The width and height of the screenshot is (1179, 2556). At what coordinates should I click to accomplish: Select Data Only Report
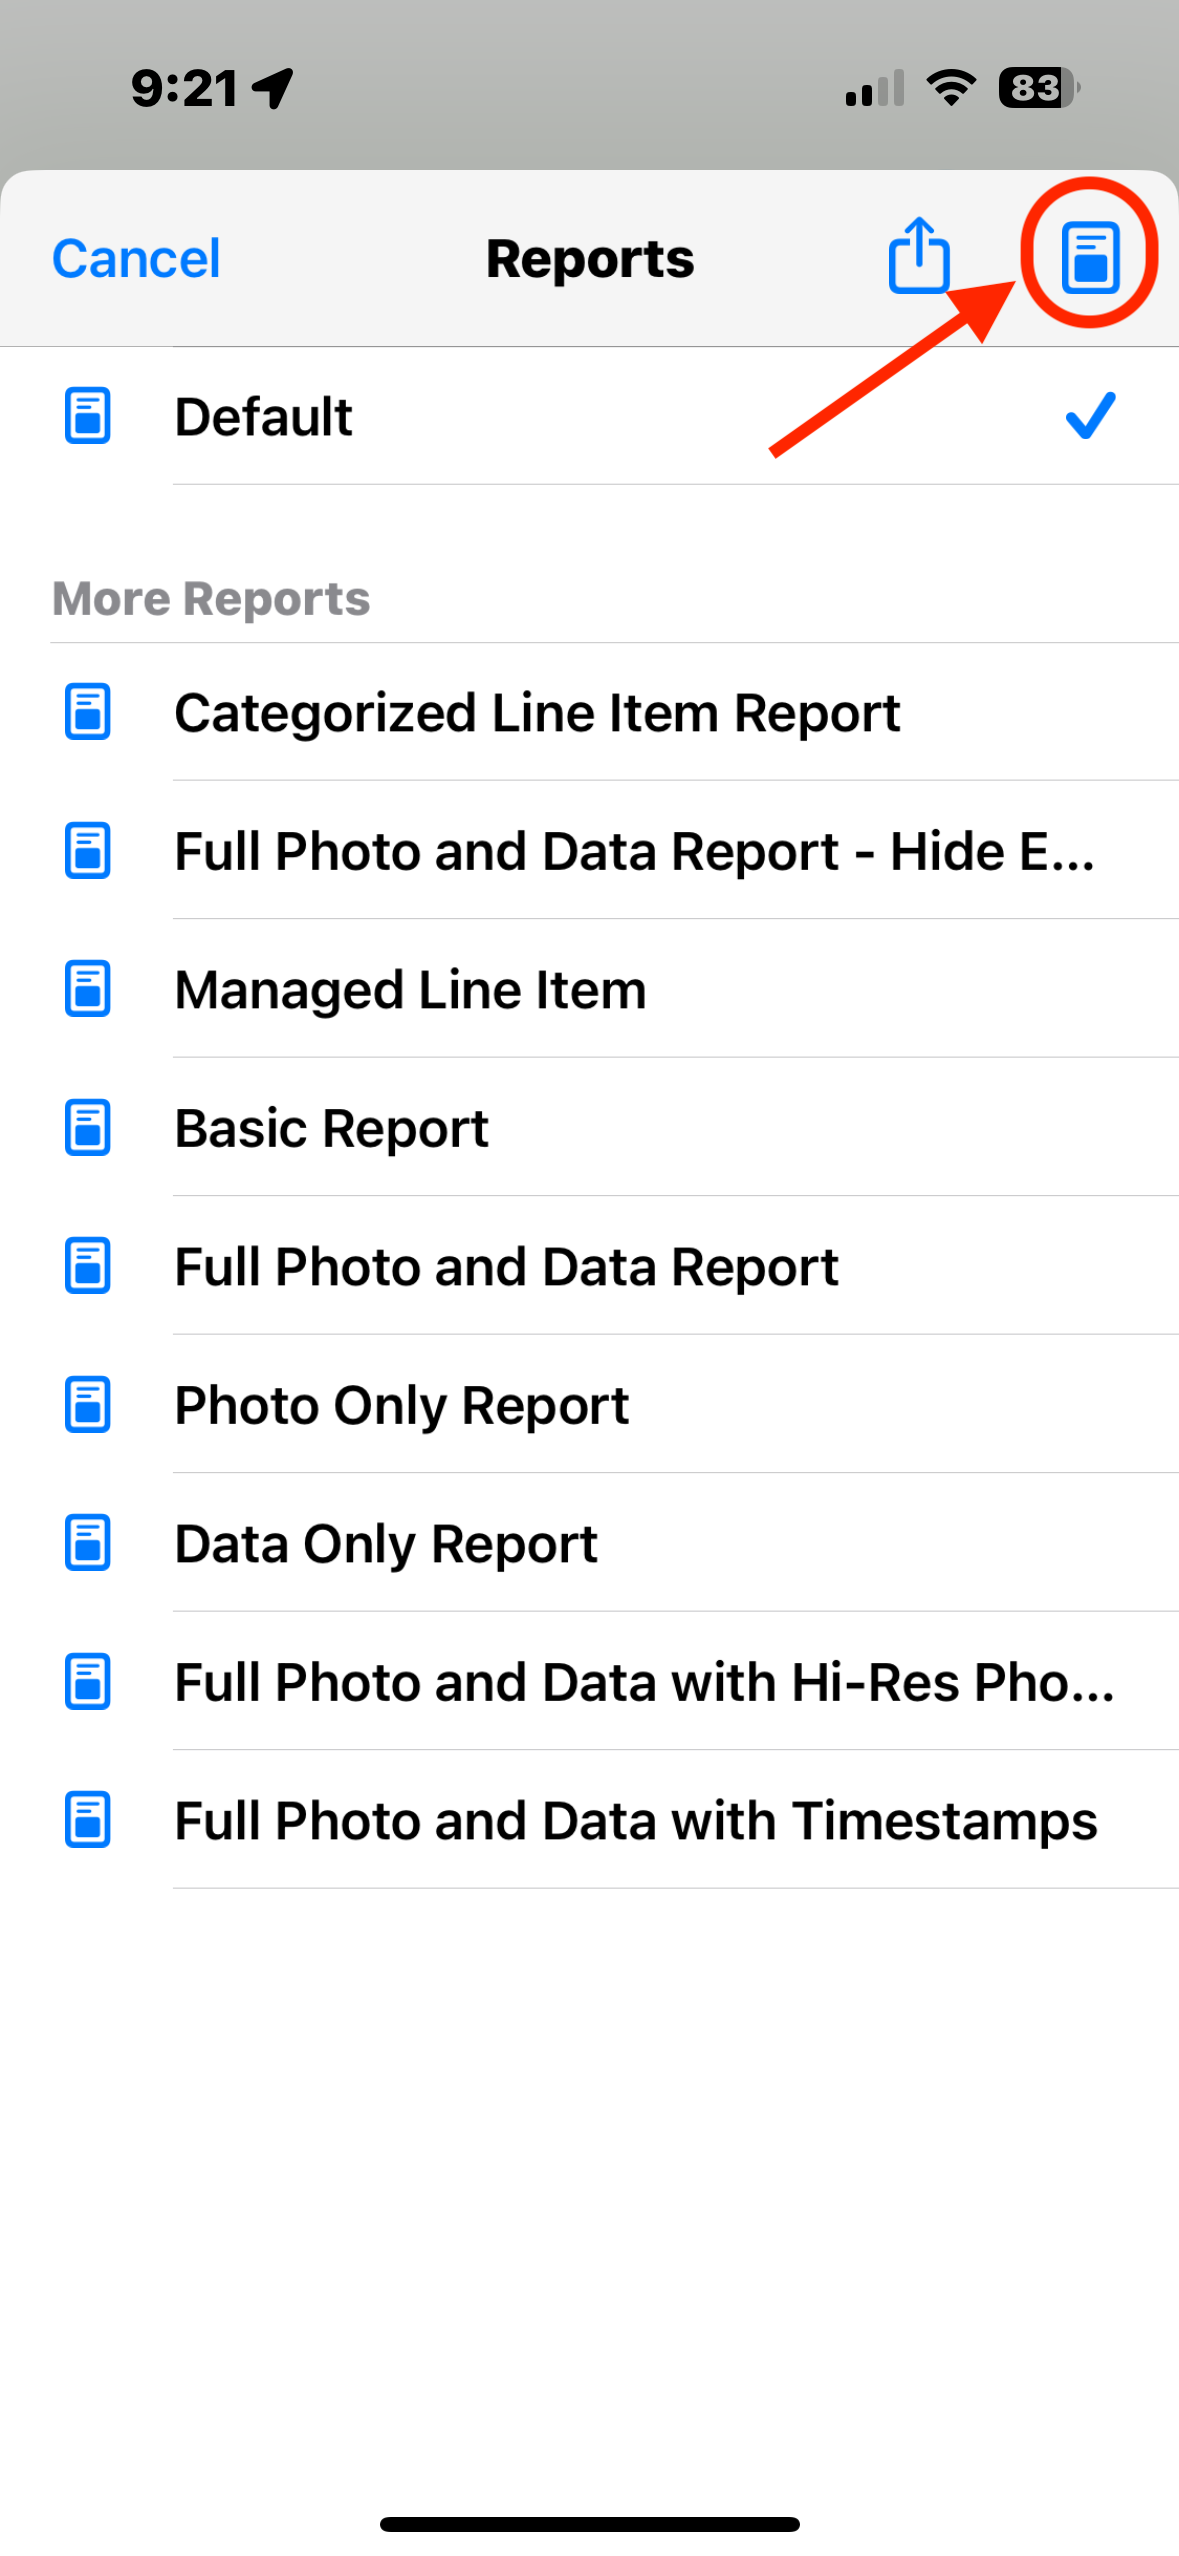click(589, 1544)
